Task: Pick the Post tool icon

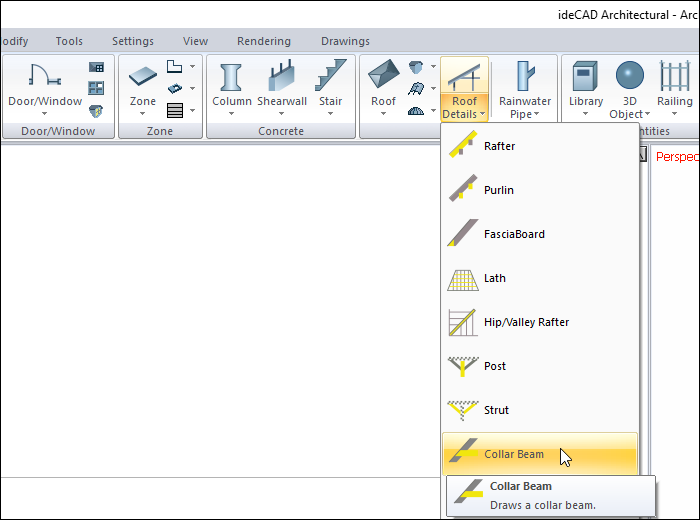Action: pyautogui.click(x=460, y=367)
